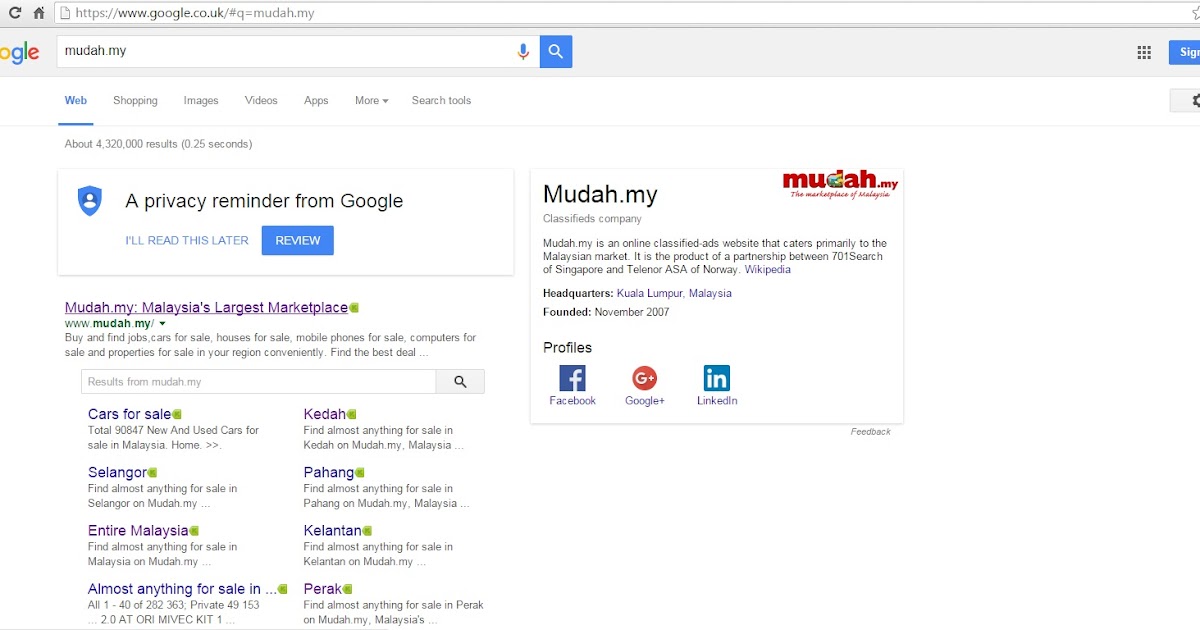1200x630 pixels.
Task: Open the Selangor sitelink
Action: (117, 472)
